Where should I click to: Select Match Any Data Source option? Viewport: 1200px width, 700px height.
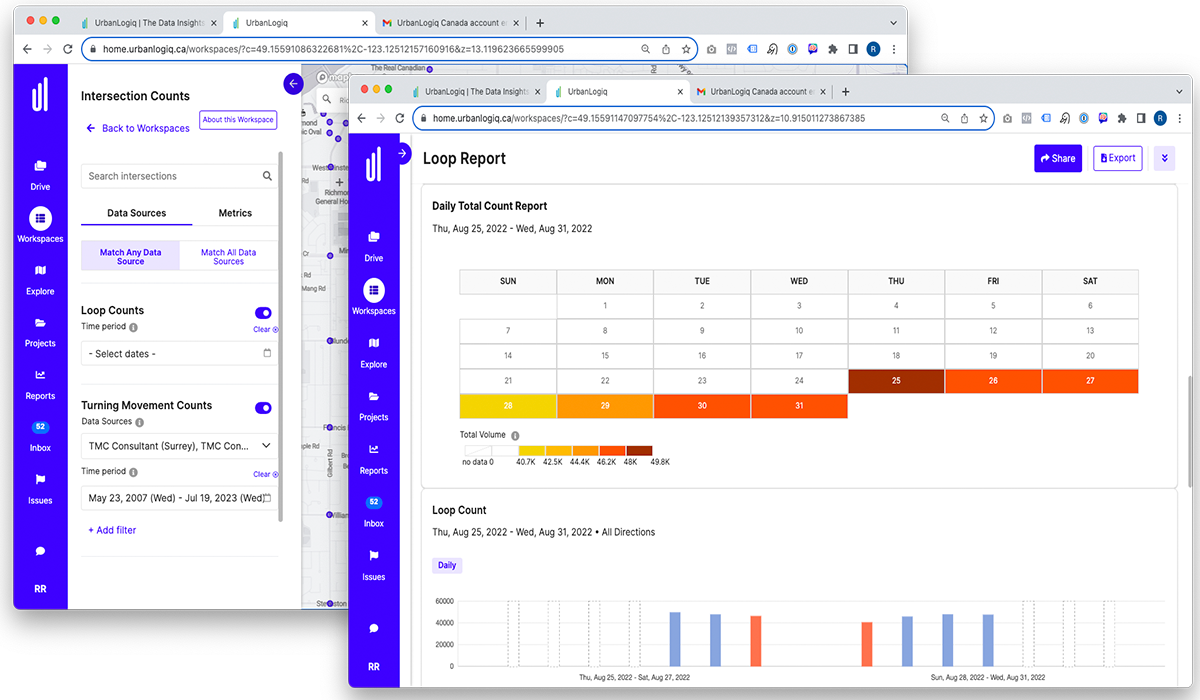pyautogui.click(x=130, y=257)
